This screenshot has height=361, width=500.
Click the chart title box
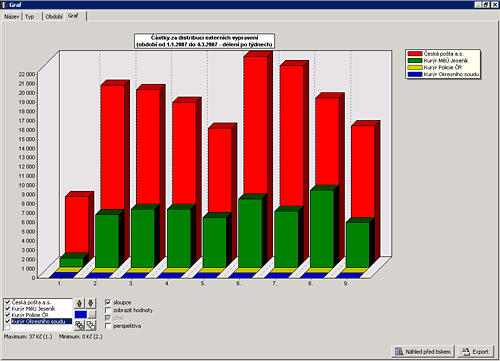pyautogui.click(x=205, y=41)
